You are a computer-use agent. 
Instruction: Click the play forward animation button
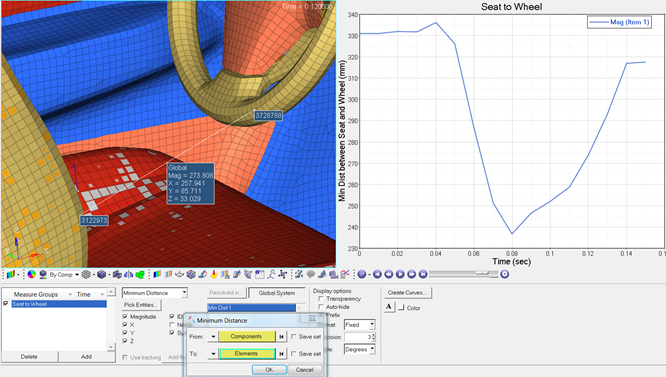(400, 274)
